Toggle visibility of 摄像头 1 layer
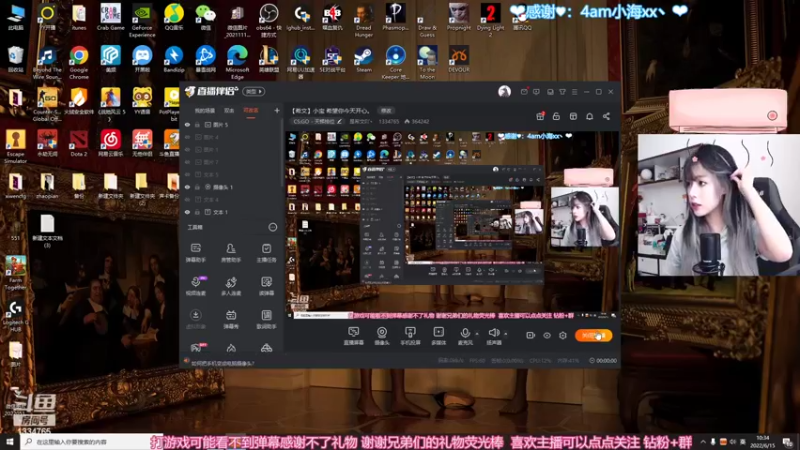 pyautogui.click(x=187, y=187)
